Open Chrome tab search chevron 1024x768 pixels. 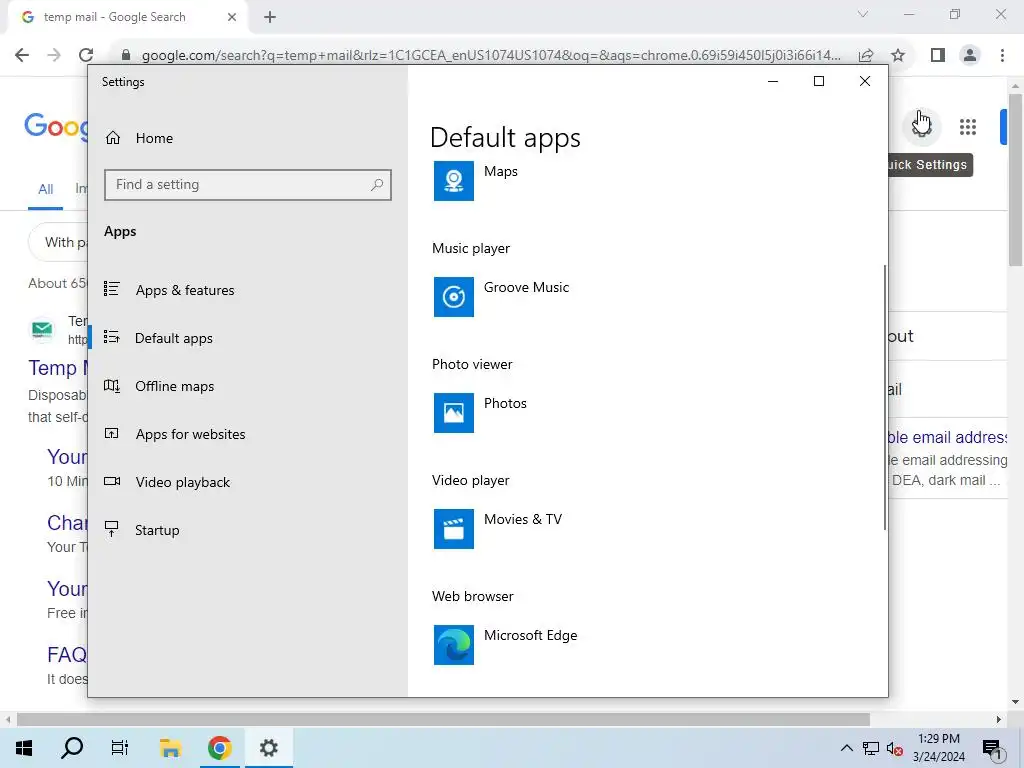point(863,14)
